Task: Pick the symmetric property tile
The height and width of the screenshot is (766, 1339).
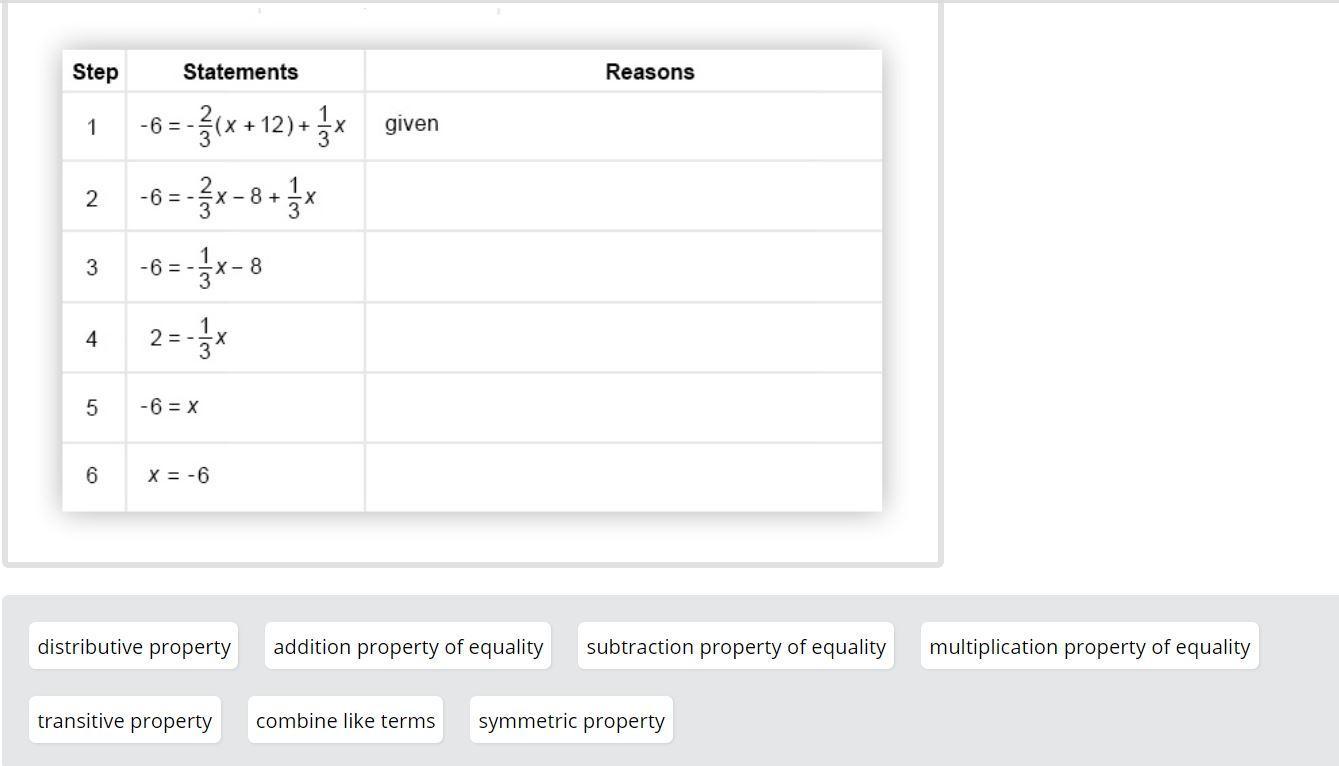Action: [x=571, y=721]
